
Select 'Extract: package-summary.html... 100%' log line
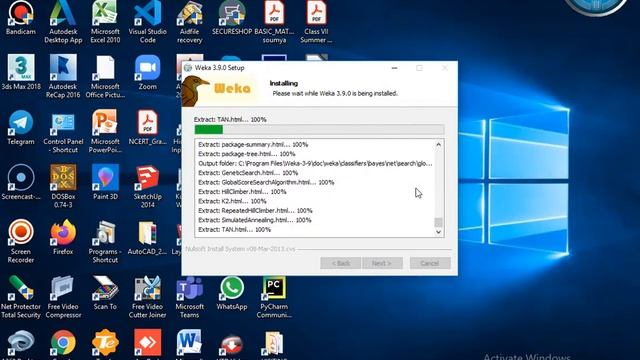click(x=253, y=144)
